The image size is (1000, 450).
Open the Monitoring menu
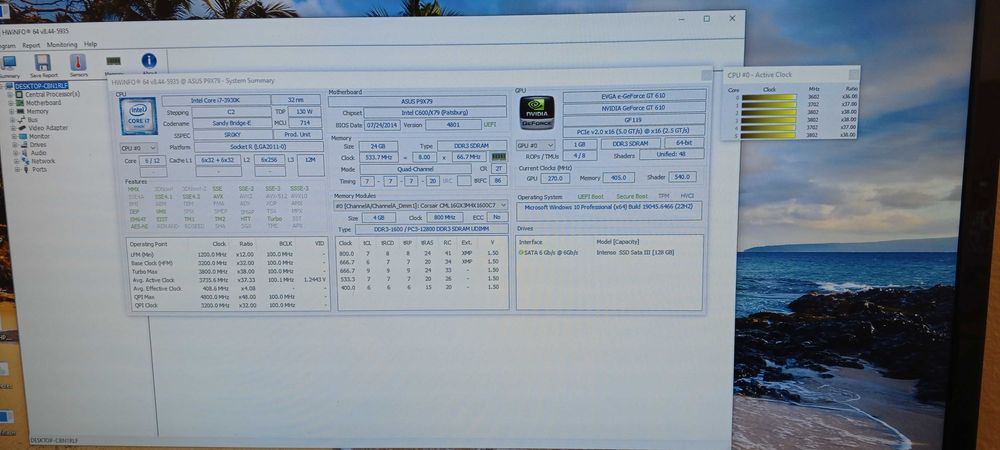pos(62,45)
